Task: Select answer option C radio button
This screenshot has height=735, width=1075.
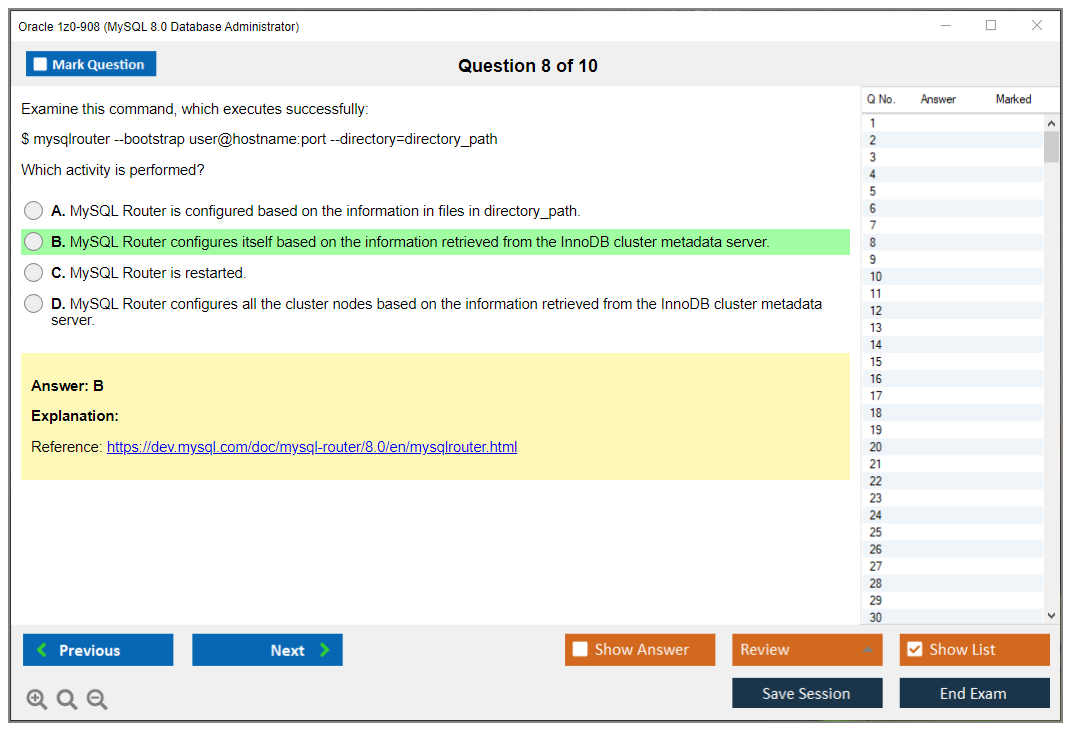Action: click(x=33, y=272)
